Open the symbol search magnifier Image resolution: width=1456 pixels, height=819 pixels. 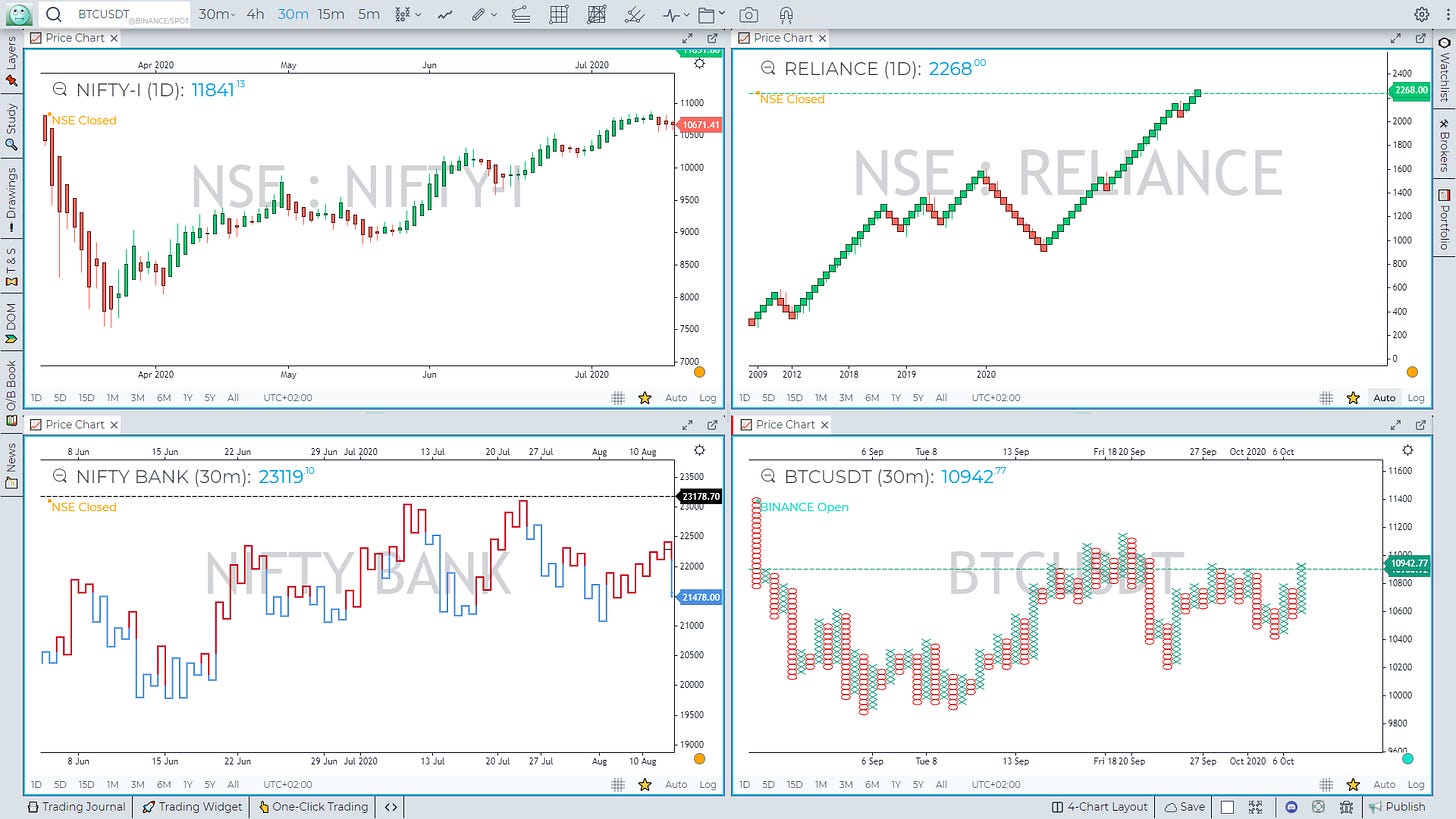[x=54, y=14]
